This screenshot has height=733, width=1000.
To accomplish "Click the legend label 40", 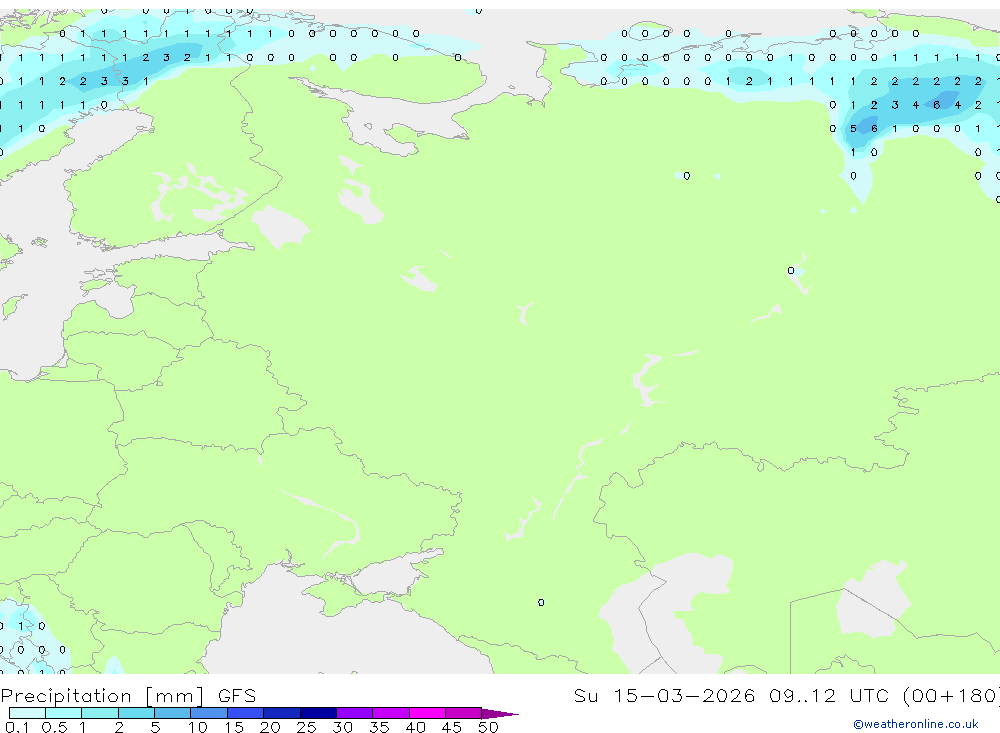I will coord(416,727).
